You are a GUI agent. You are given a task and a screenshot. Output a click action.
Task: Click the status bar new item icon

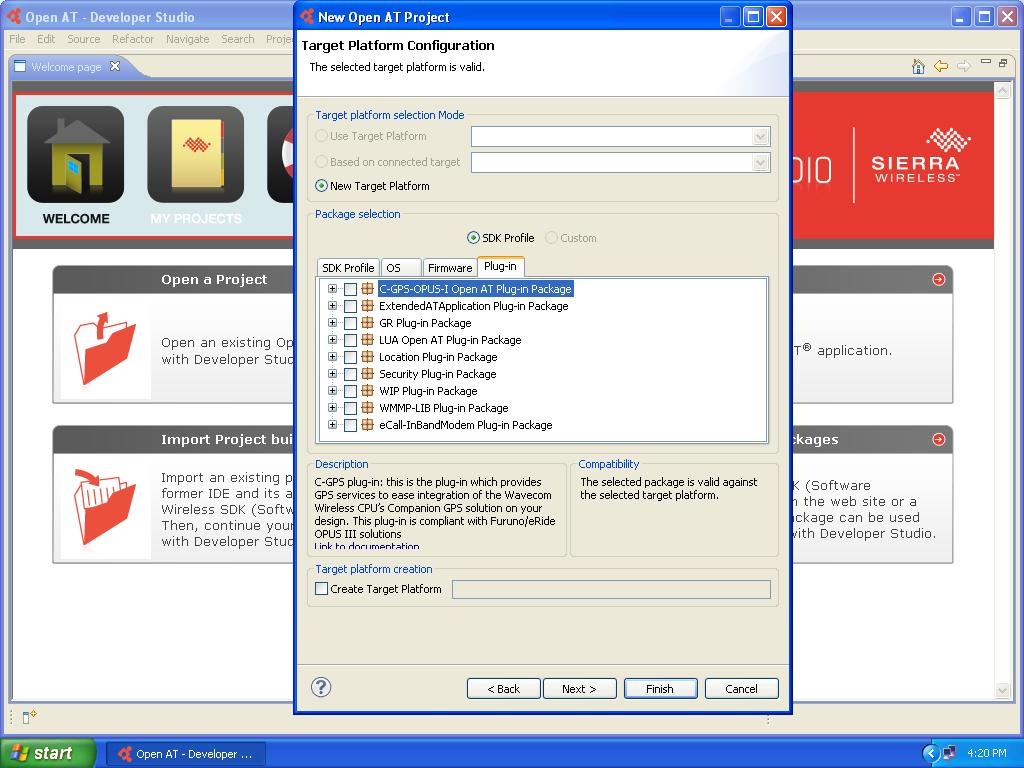coord(29,717)
